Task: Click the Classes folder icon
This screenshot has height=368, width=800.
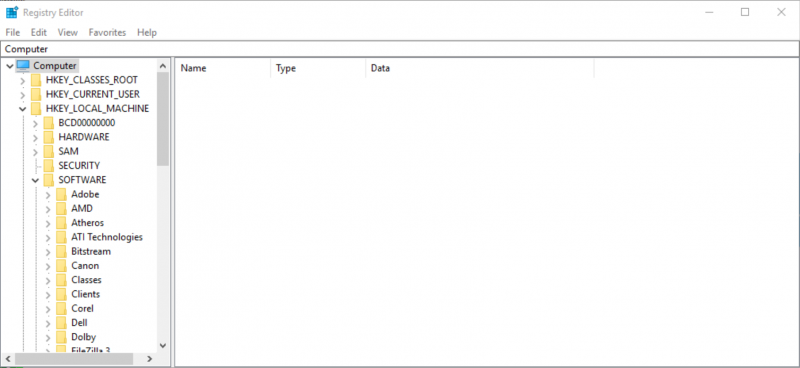Action: click(x=61, y=280)
